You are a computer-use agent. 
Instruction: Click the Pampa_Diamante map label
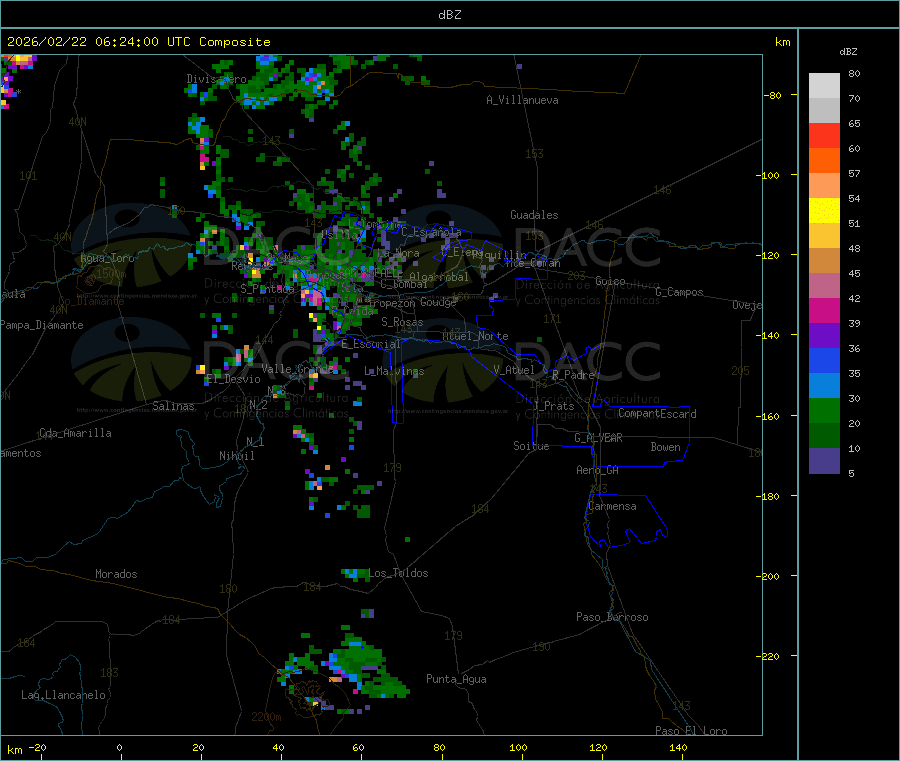(42, 325)
